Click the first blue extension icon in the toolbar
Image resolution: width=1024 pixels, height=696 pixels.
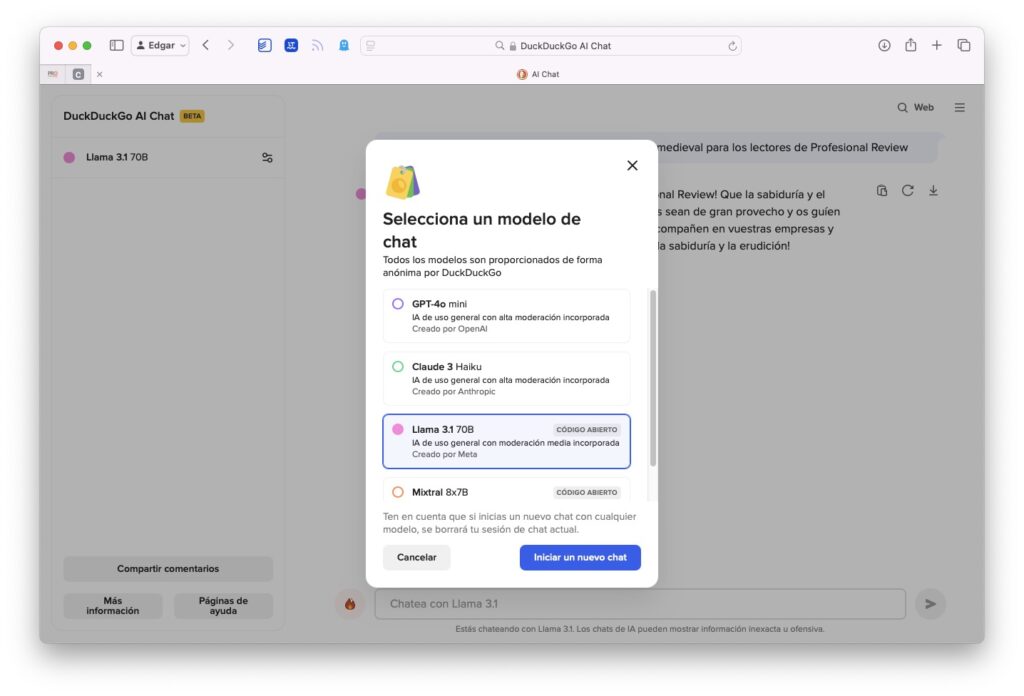264,45
